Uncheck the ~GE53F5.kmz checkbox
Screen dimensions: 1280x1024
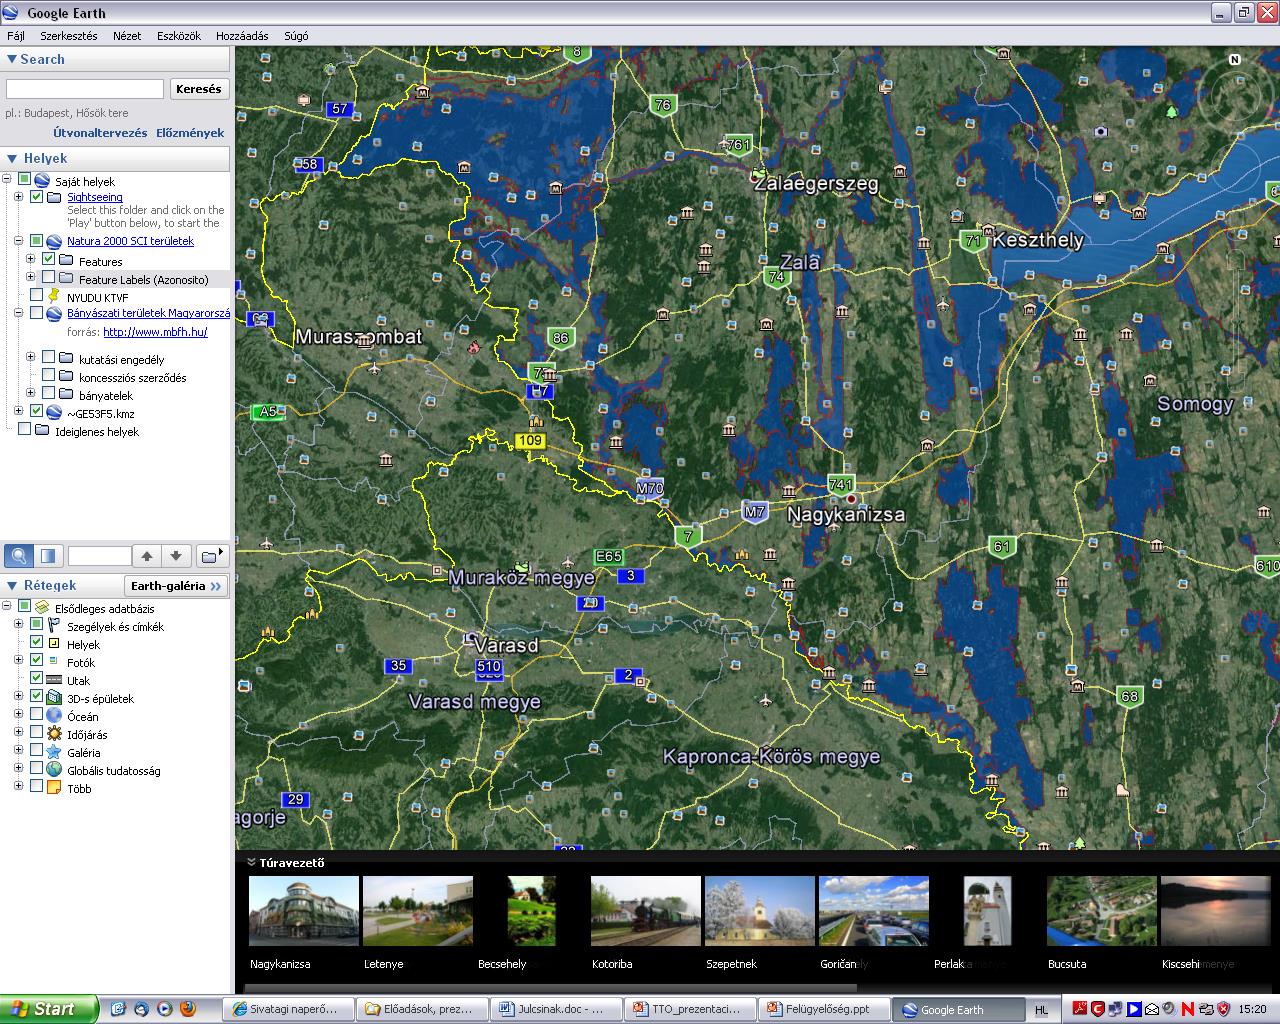[x=37, y=412]
